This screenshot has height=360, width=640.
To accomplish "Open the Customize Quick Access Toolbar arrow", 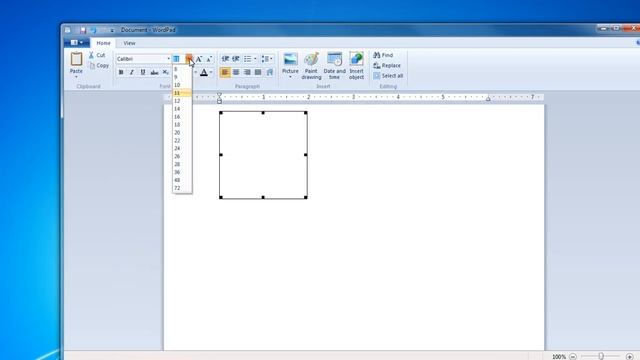I will pyautogui.click(x=111, y=30).
